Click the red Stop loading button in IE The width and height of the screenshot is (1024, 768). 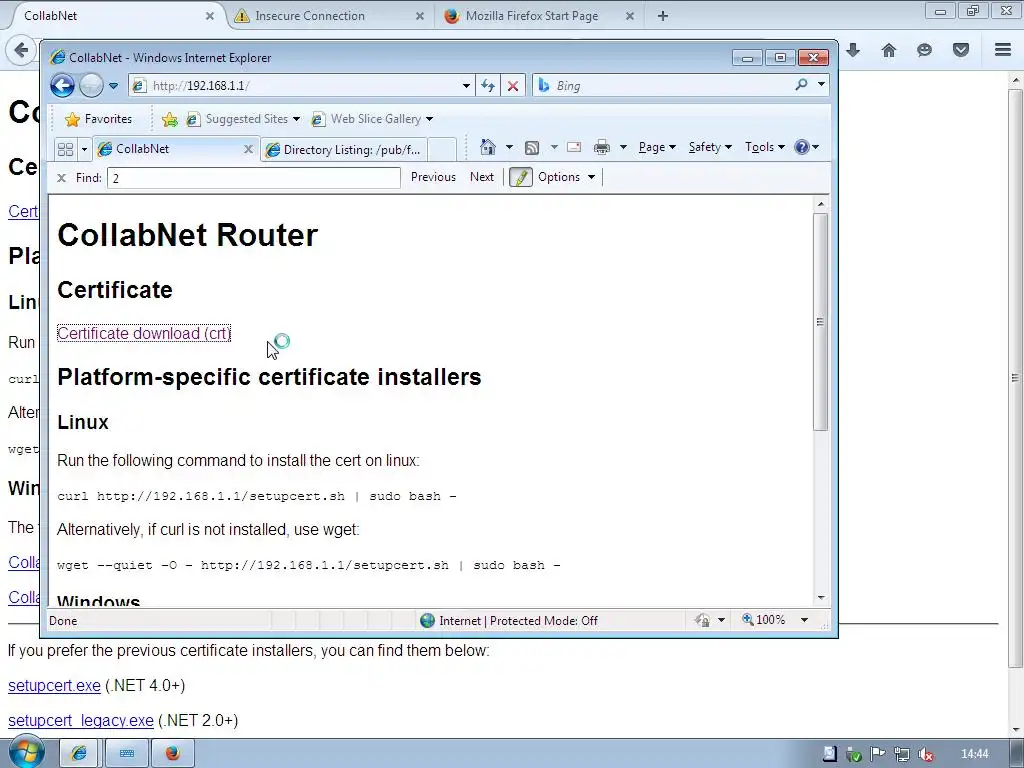point(513,86)
